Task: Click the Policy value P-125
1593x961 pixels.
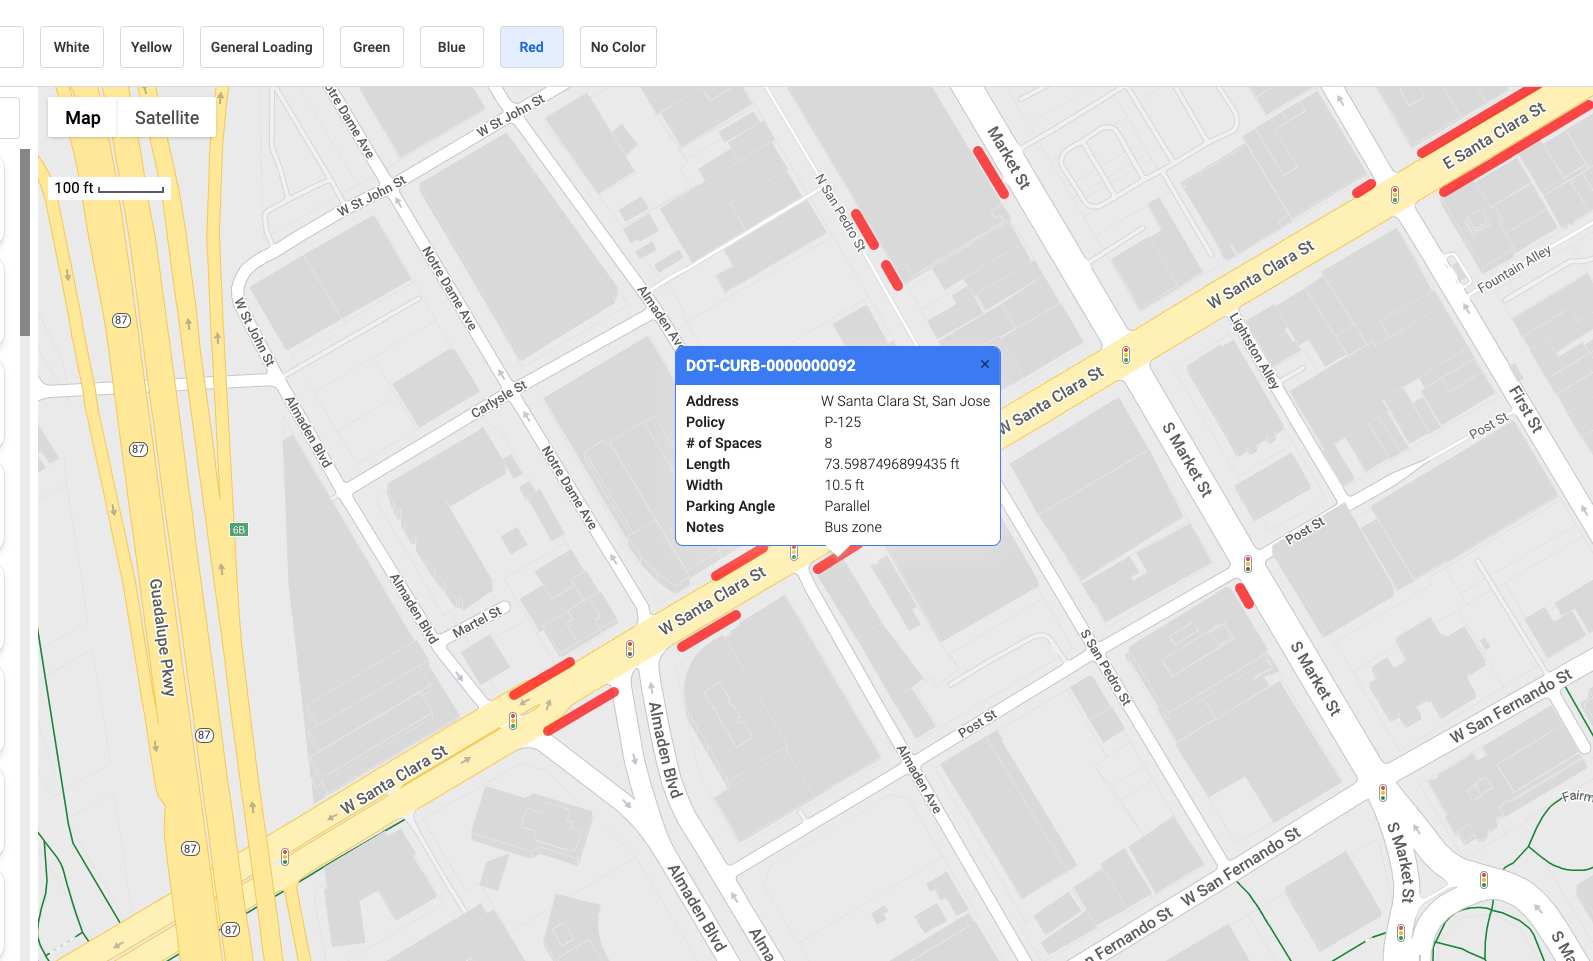Action: pyautogui.click(x=843, y=422)
